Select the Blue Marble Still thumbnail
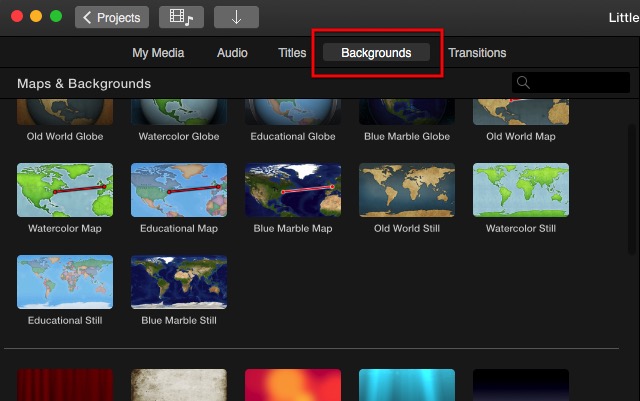The width and height of the screenshot is (640, 401). tap(179, 282)
